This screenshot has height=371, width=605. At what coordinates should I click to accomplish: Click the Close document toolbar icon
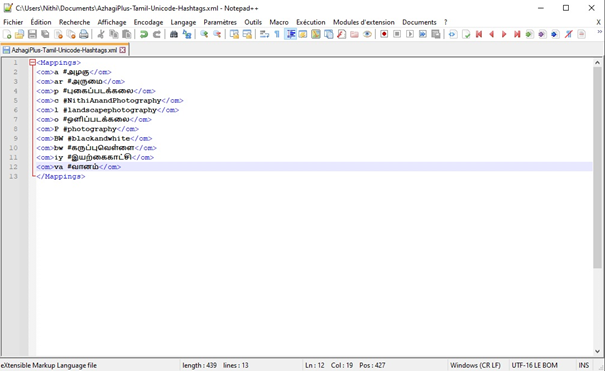[x=58, y=34]
